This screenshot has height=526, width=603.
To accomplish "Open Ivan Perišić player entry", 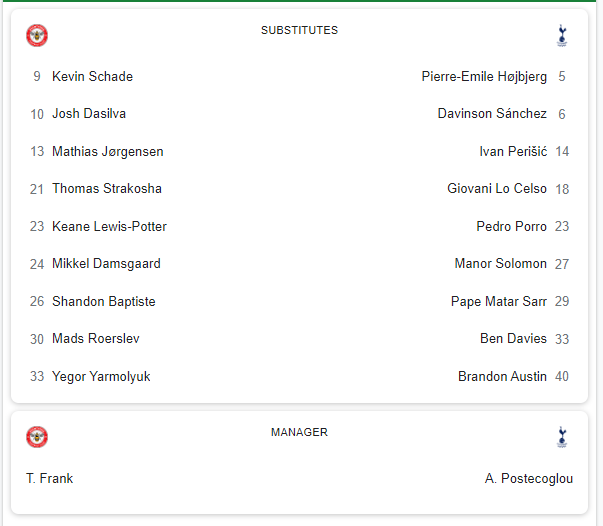I will [x=513, y=151].
